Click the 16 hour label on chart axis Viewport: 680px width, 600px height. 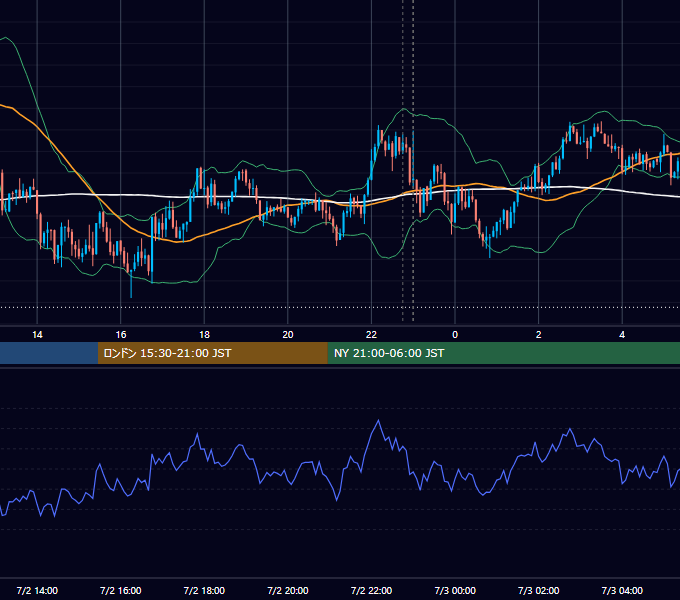(121, 335)
